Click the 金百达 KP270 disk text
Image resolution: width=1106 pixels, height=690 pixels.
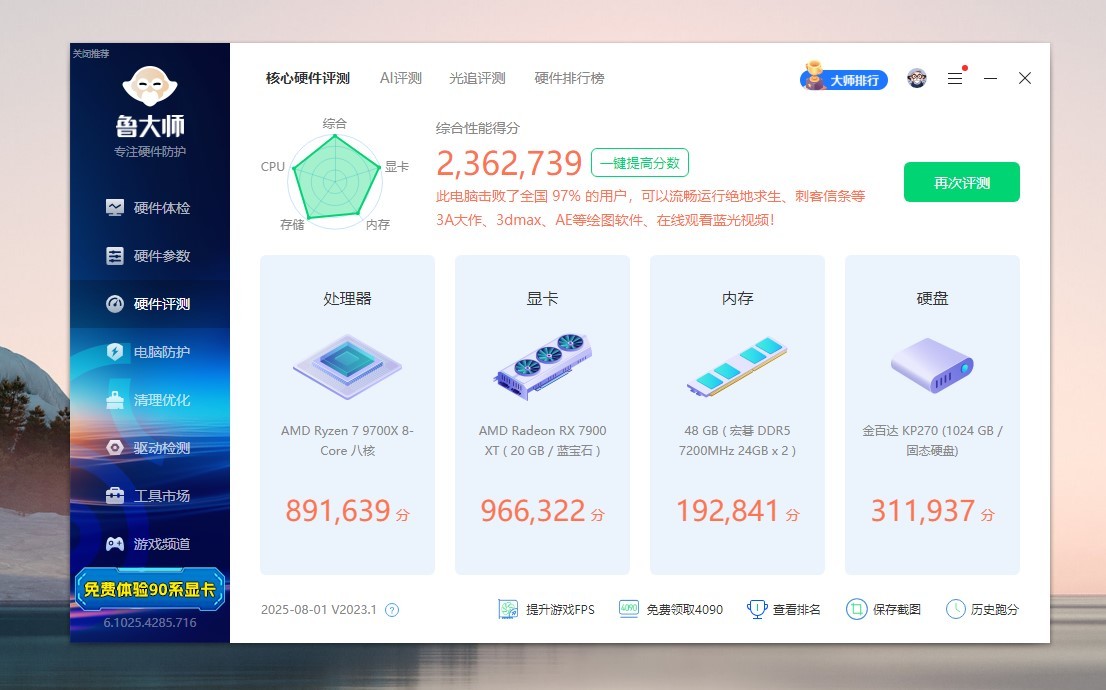[x=932, y=440]
